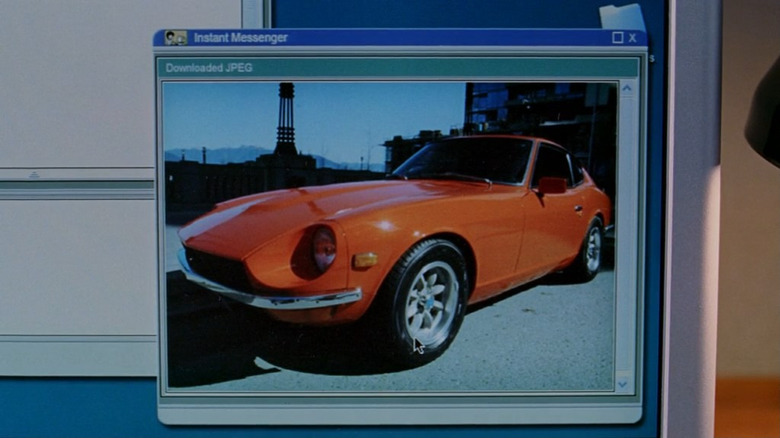Click the 'Downloaded JPEG' header text

pyautogui.click(x=209, y=68)
